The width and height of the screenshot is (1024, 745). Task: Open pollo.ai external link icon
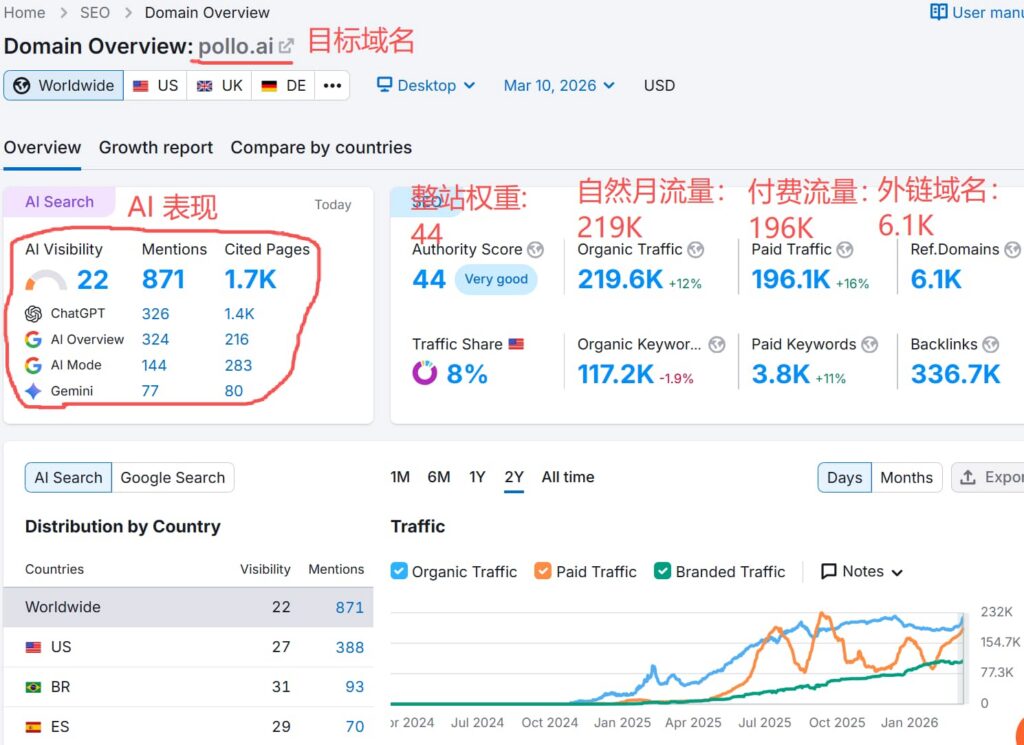coord(286,46)
